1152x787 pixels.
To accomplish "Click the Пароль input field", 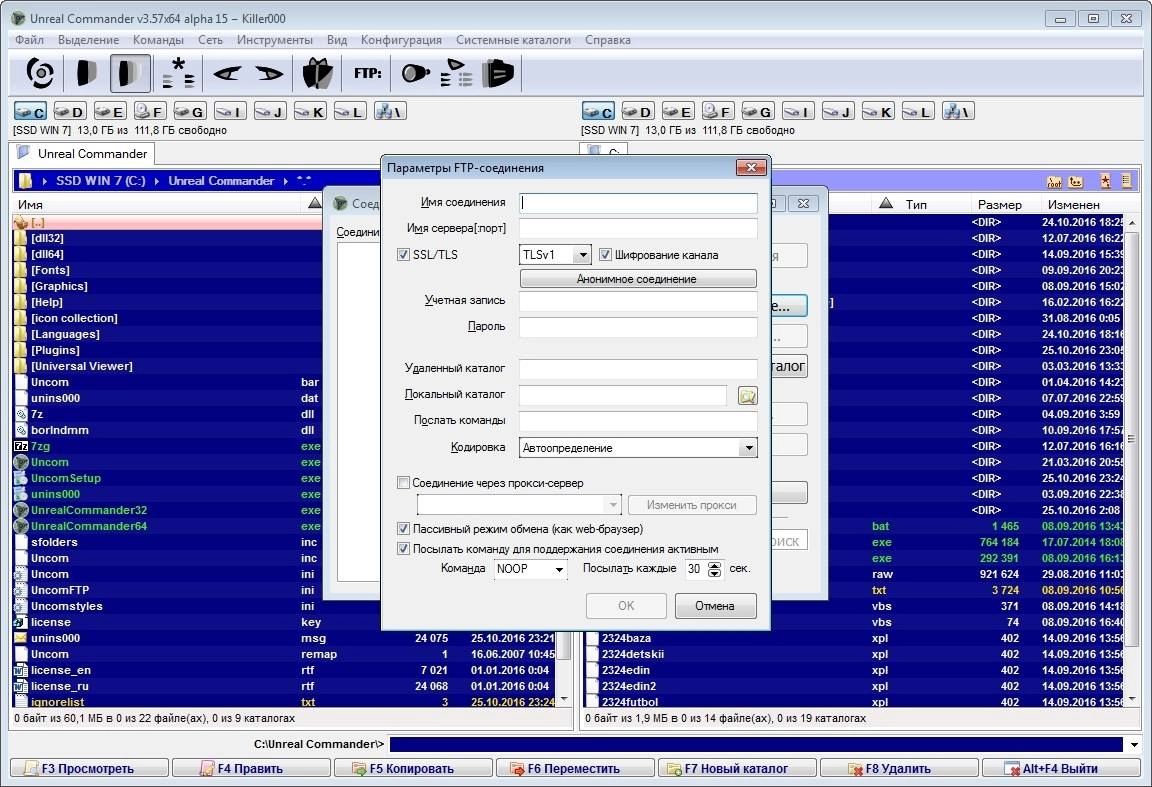I will [x=638, y=327].
